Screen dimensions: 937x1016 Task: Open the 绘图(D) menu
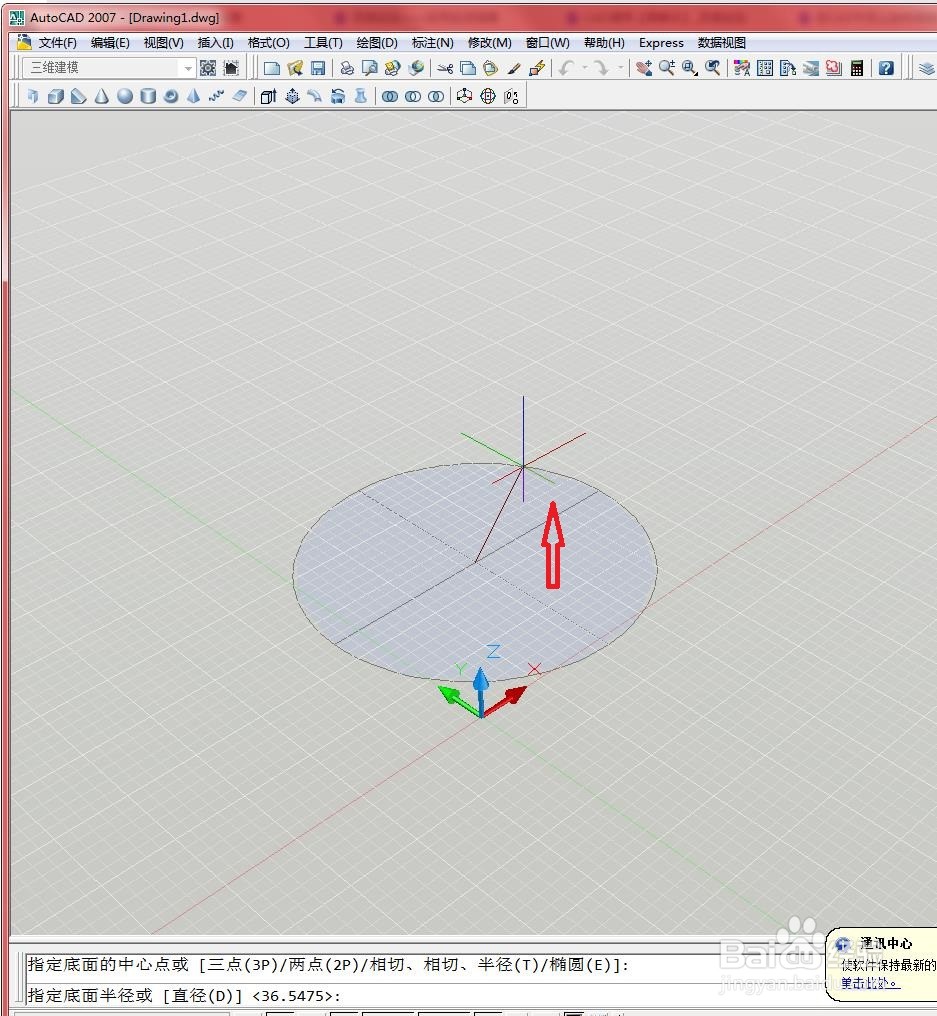[x=376, y=43]
